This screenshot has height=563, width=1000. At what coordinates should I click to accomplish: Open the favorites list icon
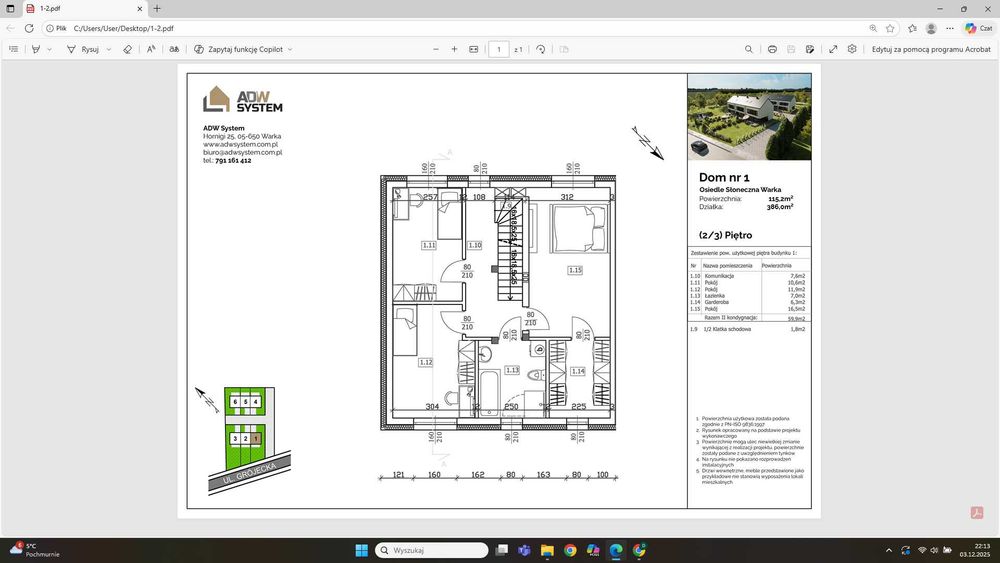click(913, 28)
